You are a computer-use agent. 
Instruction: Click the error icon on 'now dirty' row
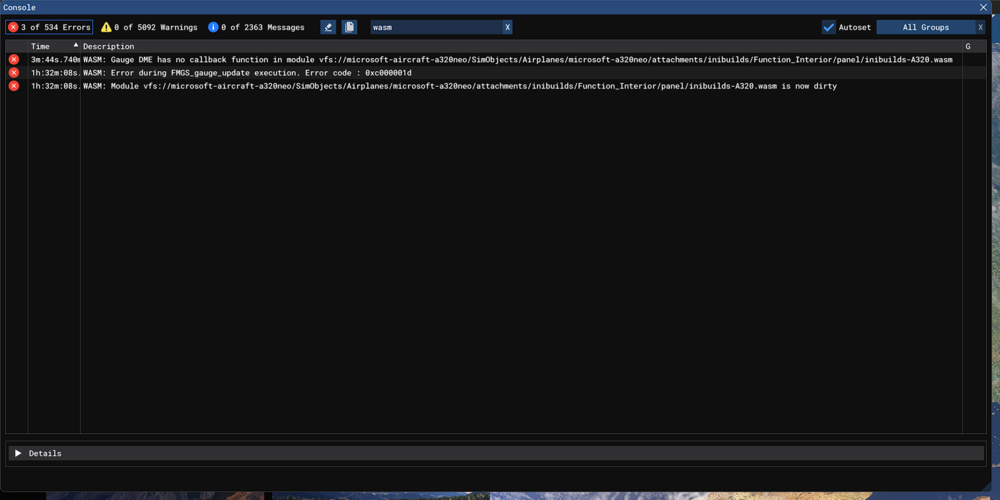(x=13, y=85)
